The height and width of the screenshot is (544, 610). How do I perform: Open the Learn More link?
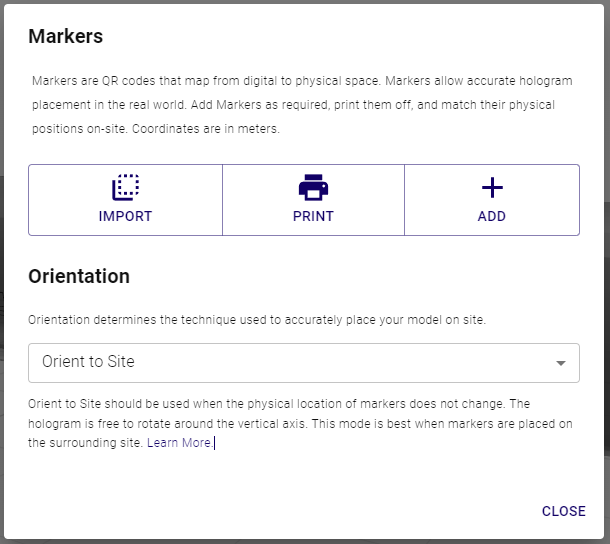pyautogui.click(x=180, y=443)
